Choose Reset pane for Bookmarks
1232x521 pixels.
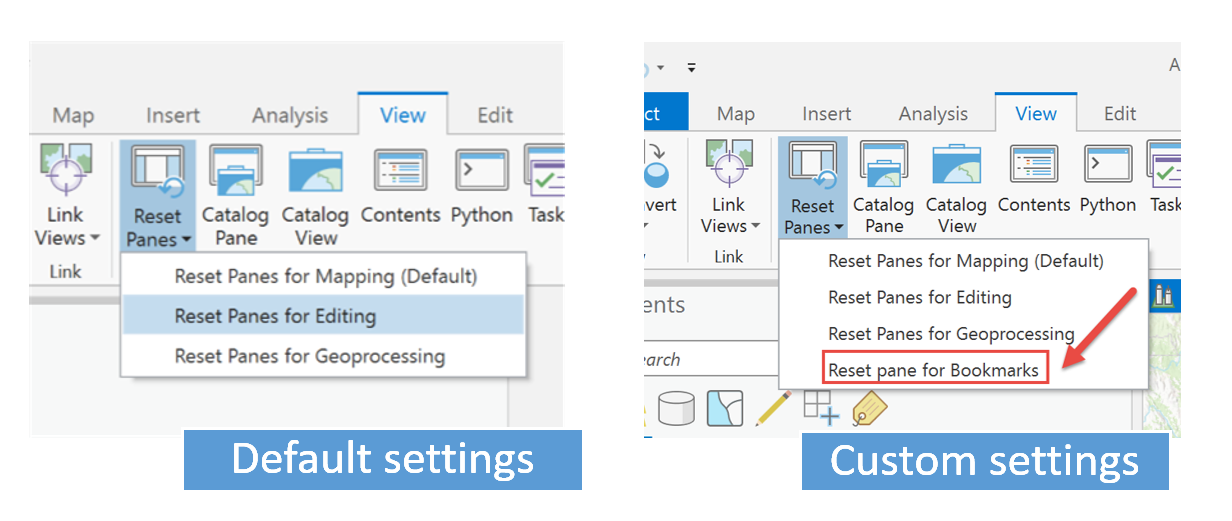pos(933,371)
